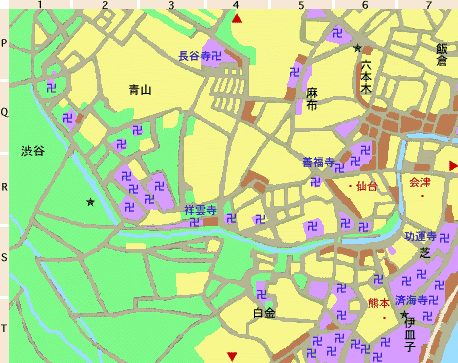Image resolution: width=458 pixels, height=363 pixels.
Task: Click the red up arrow at map top
Action: point(237,18)
